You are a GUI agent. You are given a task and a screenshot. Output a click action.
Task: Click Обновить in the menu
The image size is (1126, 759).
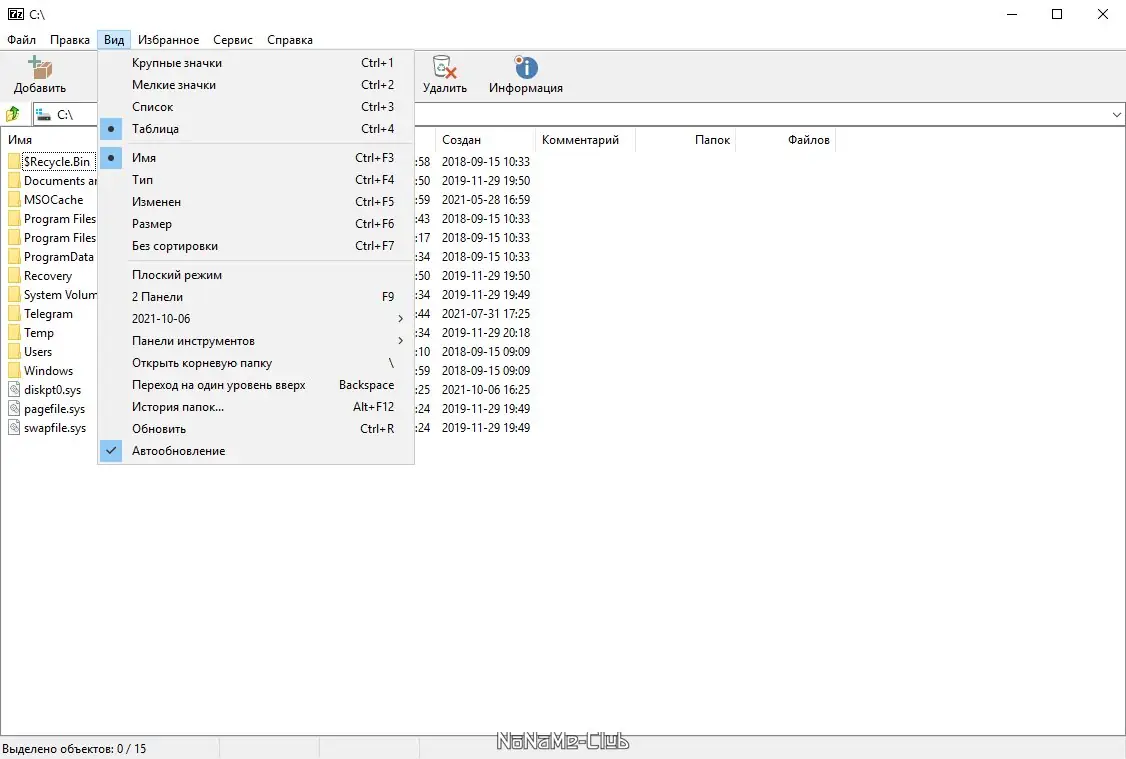pos(256,429)
